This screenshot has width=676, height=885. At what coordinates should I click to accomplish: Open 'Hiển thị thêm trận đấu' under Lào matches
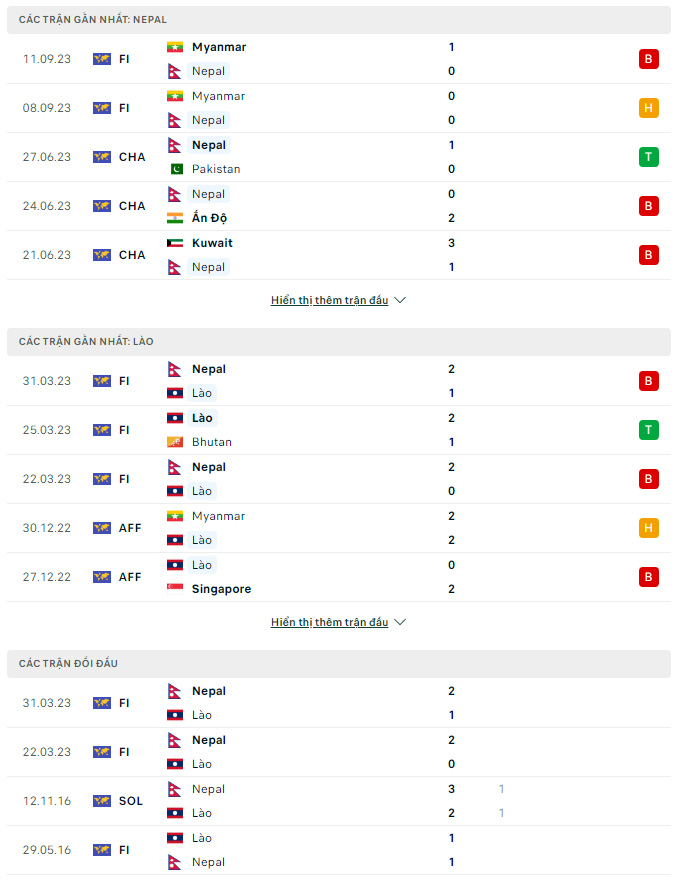(x=330, y=622)
